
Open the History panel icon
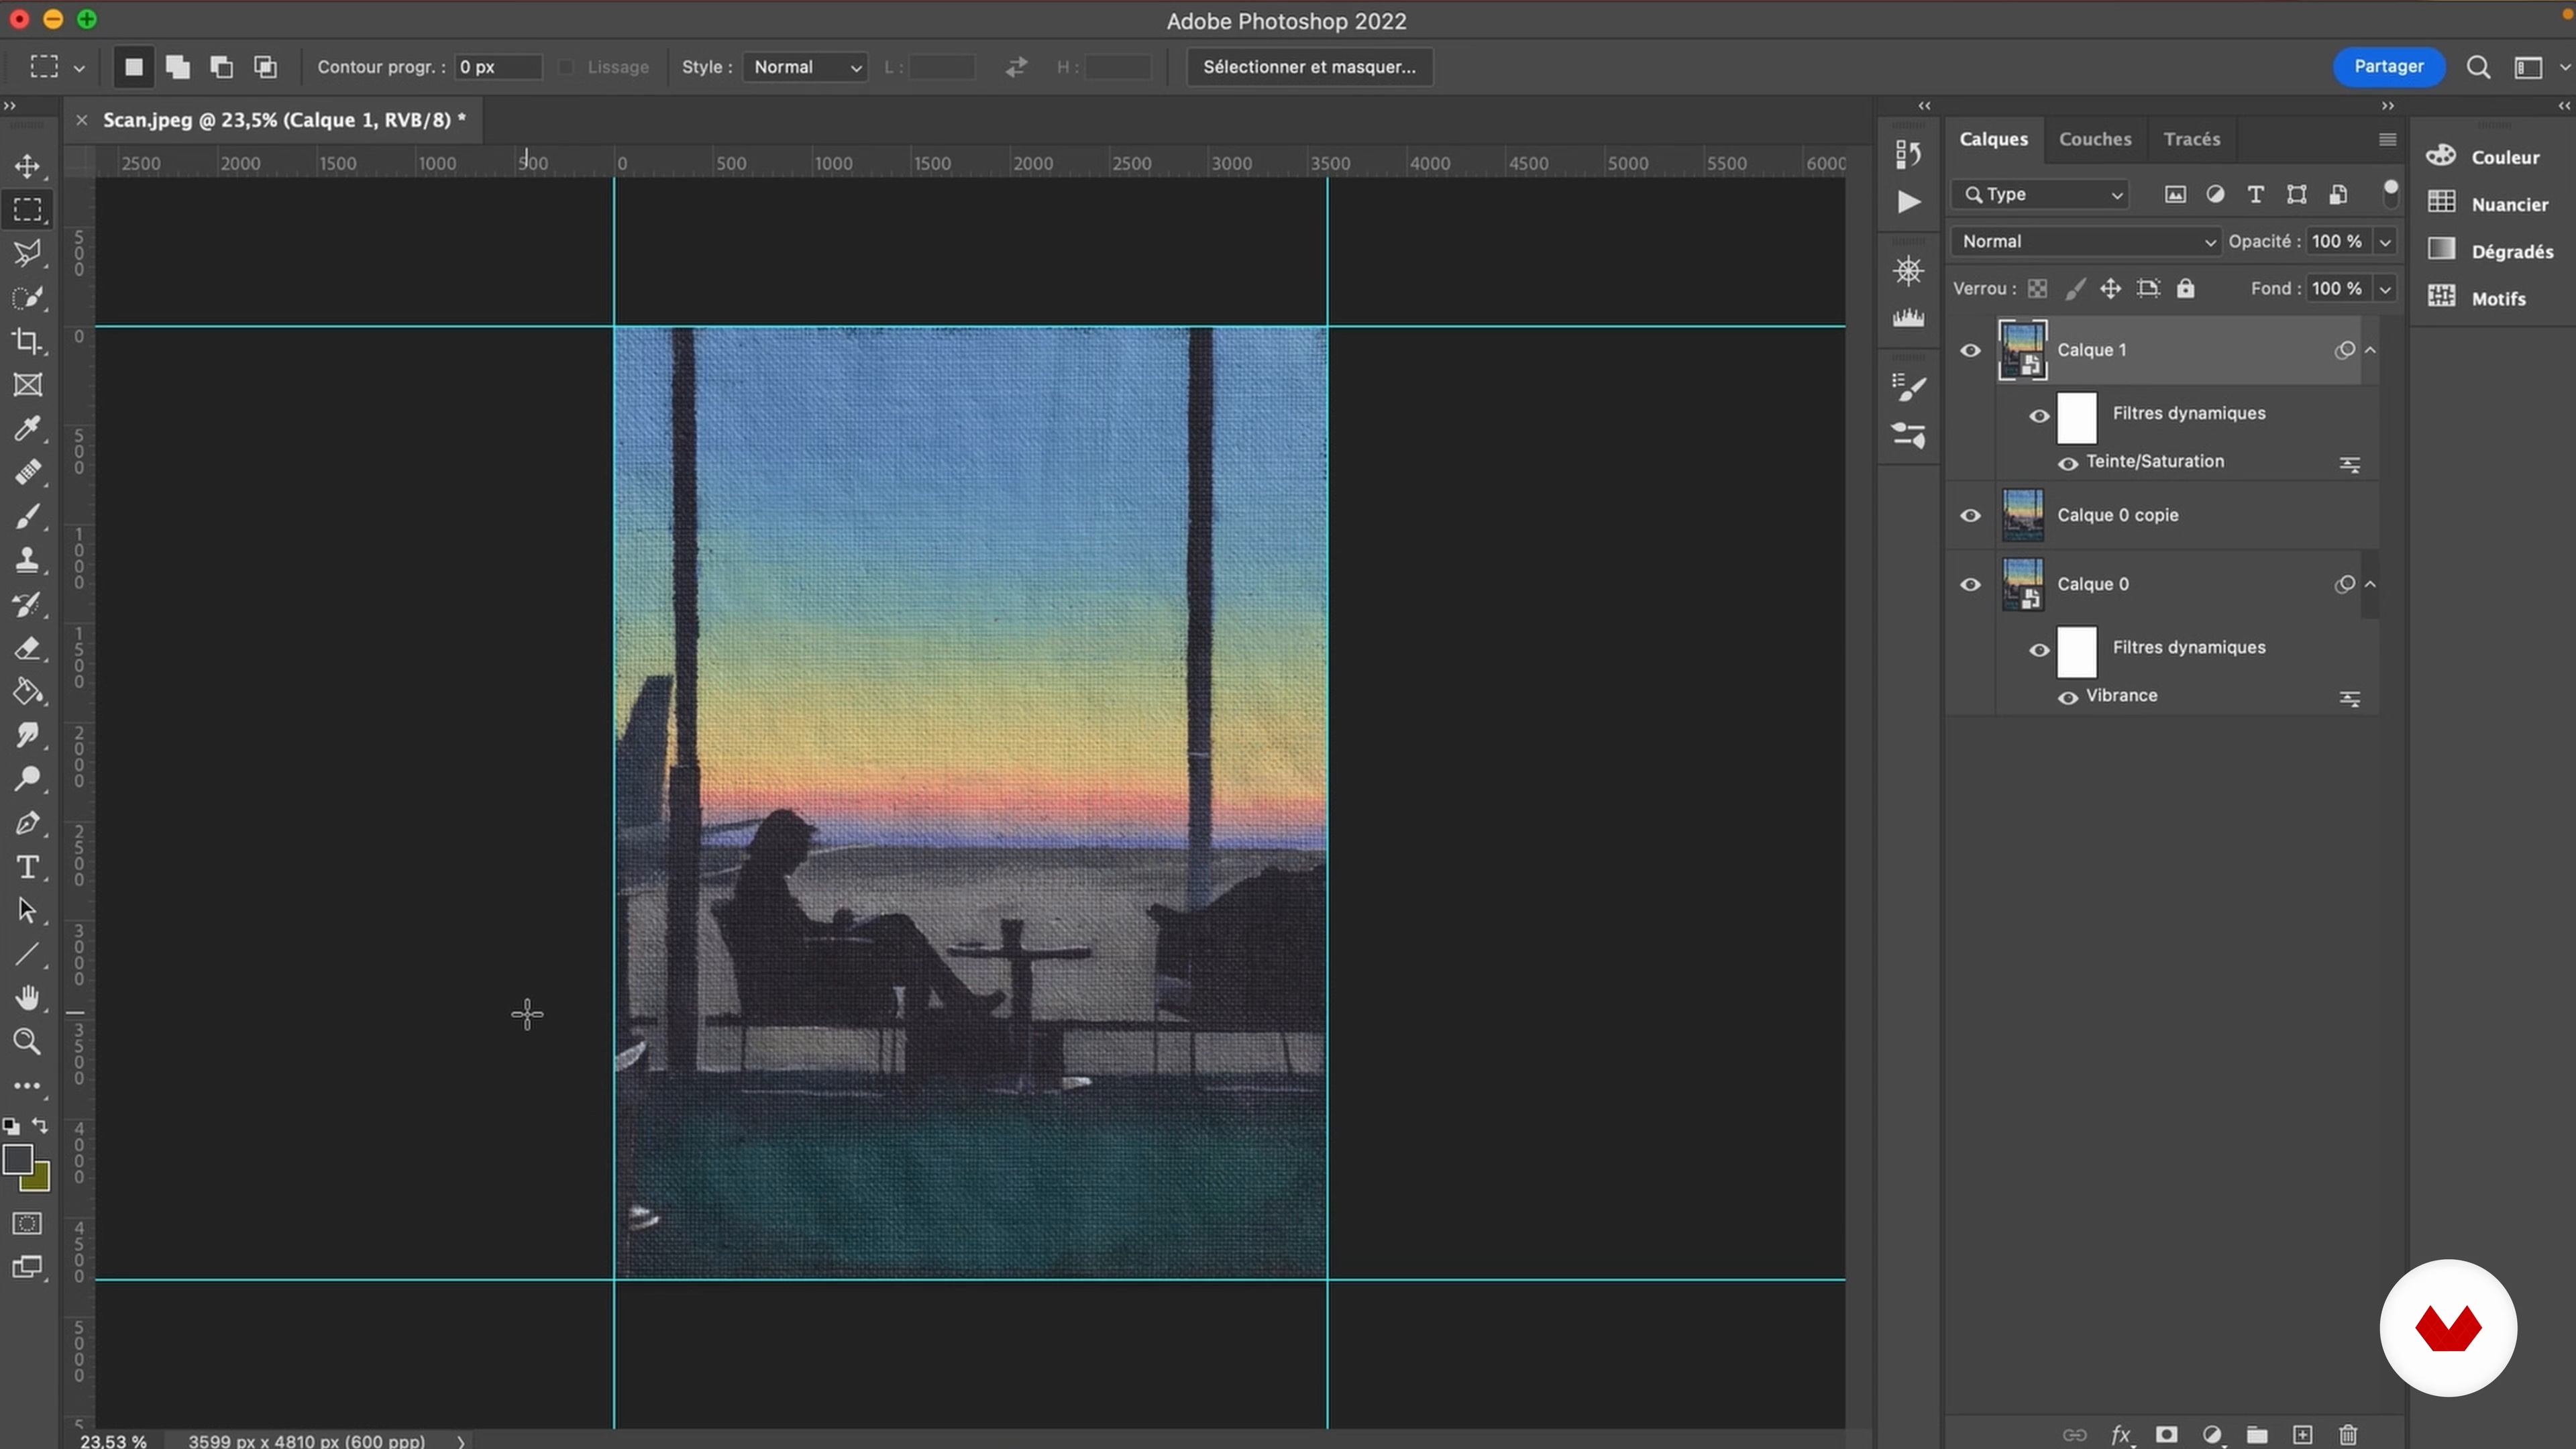[1908, 153]
